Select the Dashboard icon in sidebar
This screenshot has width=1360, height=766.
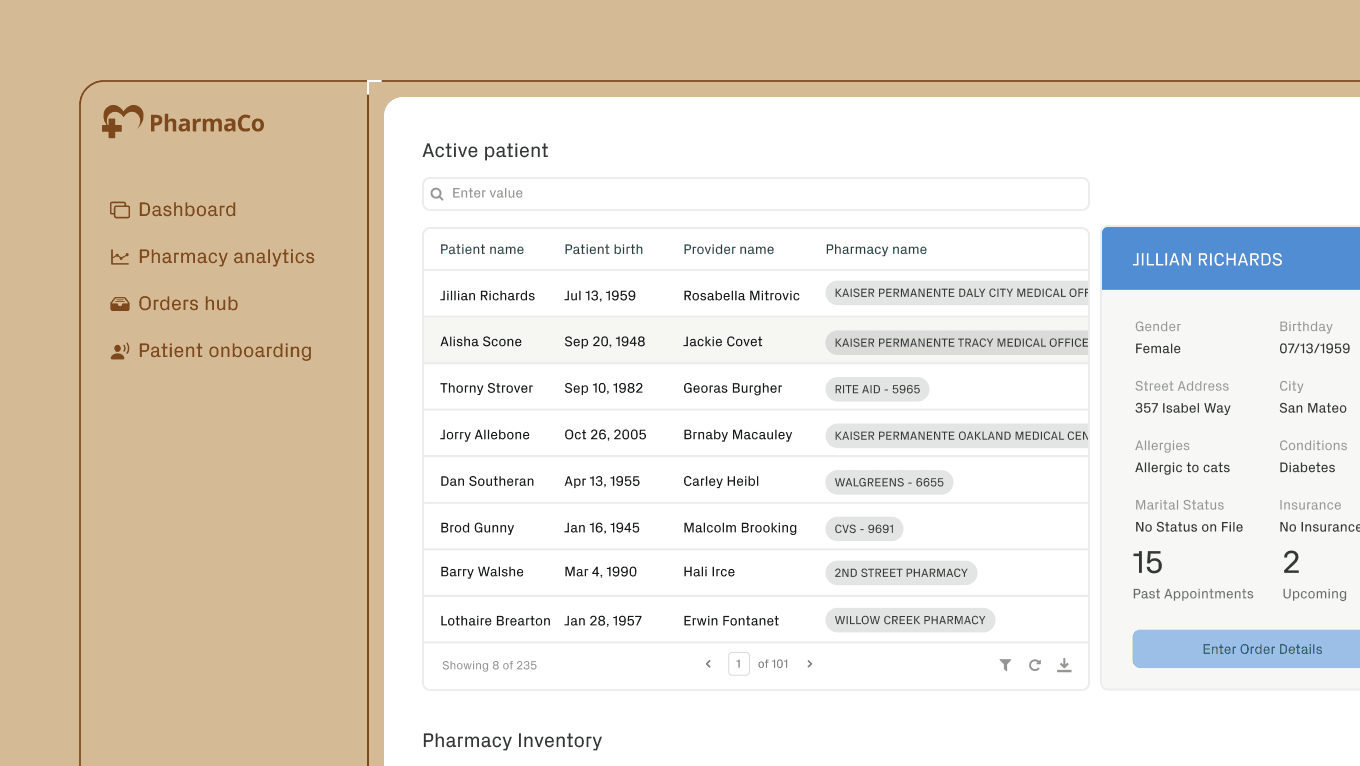pyautogui.click(x=120, y=209)
